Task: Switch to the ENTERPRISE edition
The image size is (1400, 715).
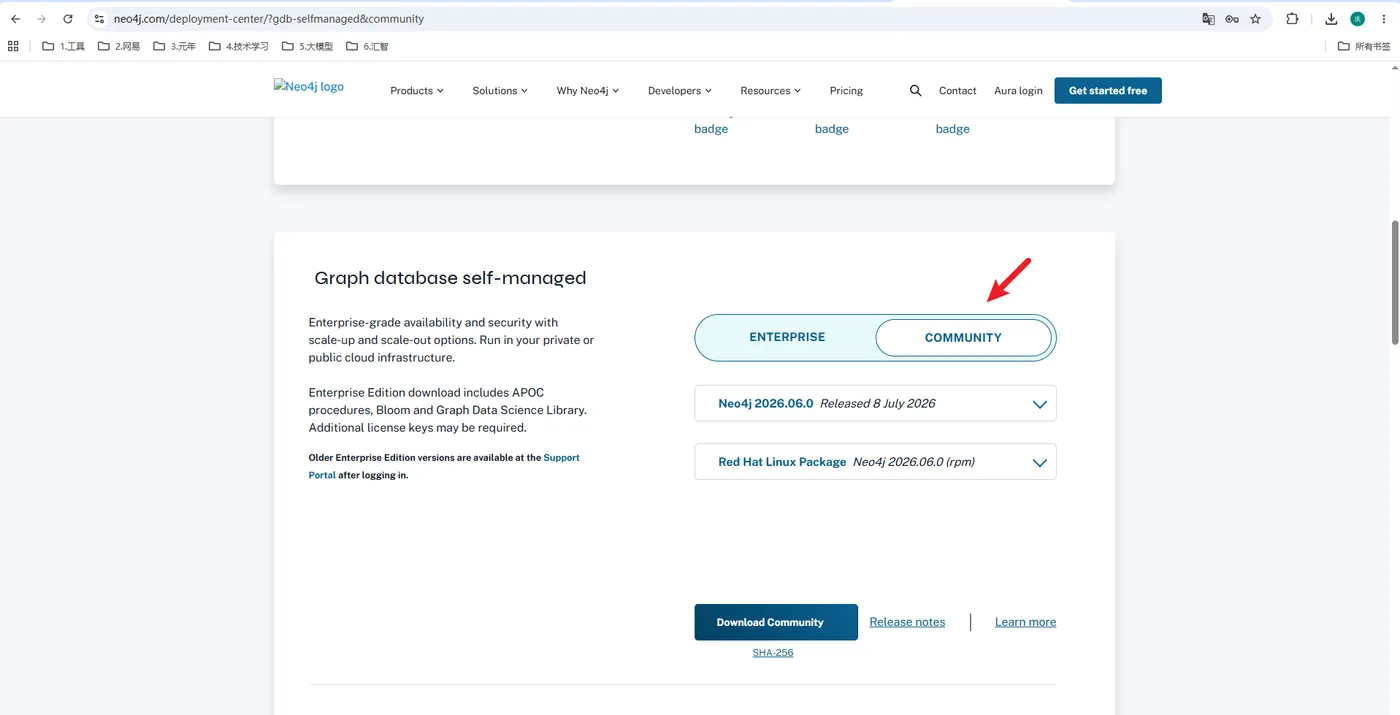Action: click(x=787, y=337)
